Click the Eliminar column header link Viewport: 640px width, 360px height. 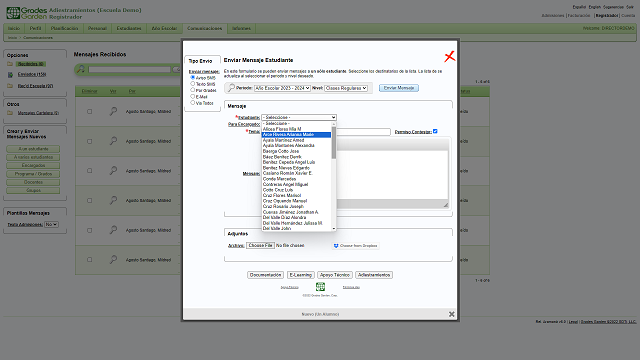pyautogui.click(x=89, y=91)
